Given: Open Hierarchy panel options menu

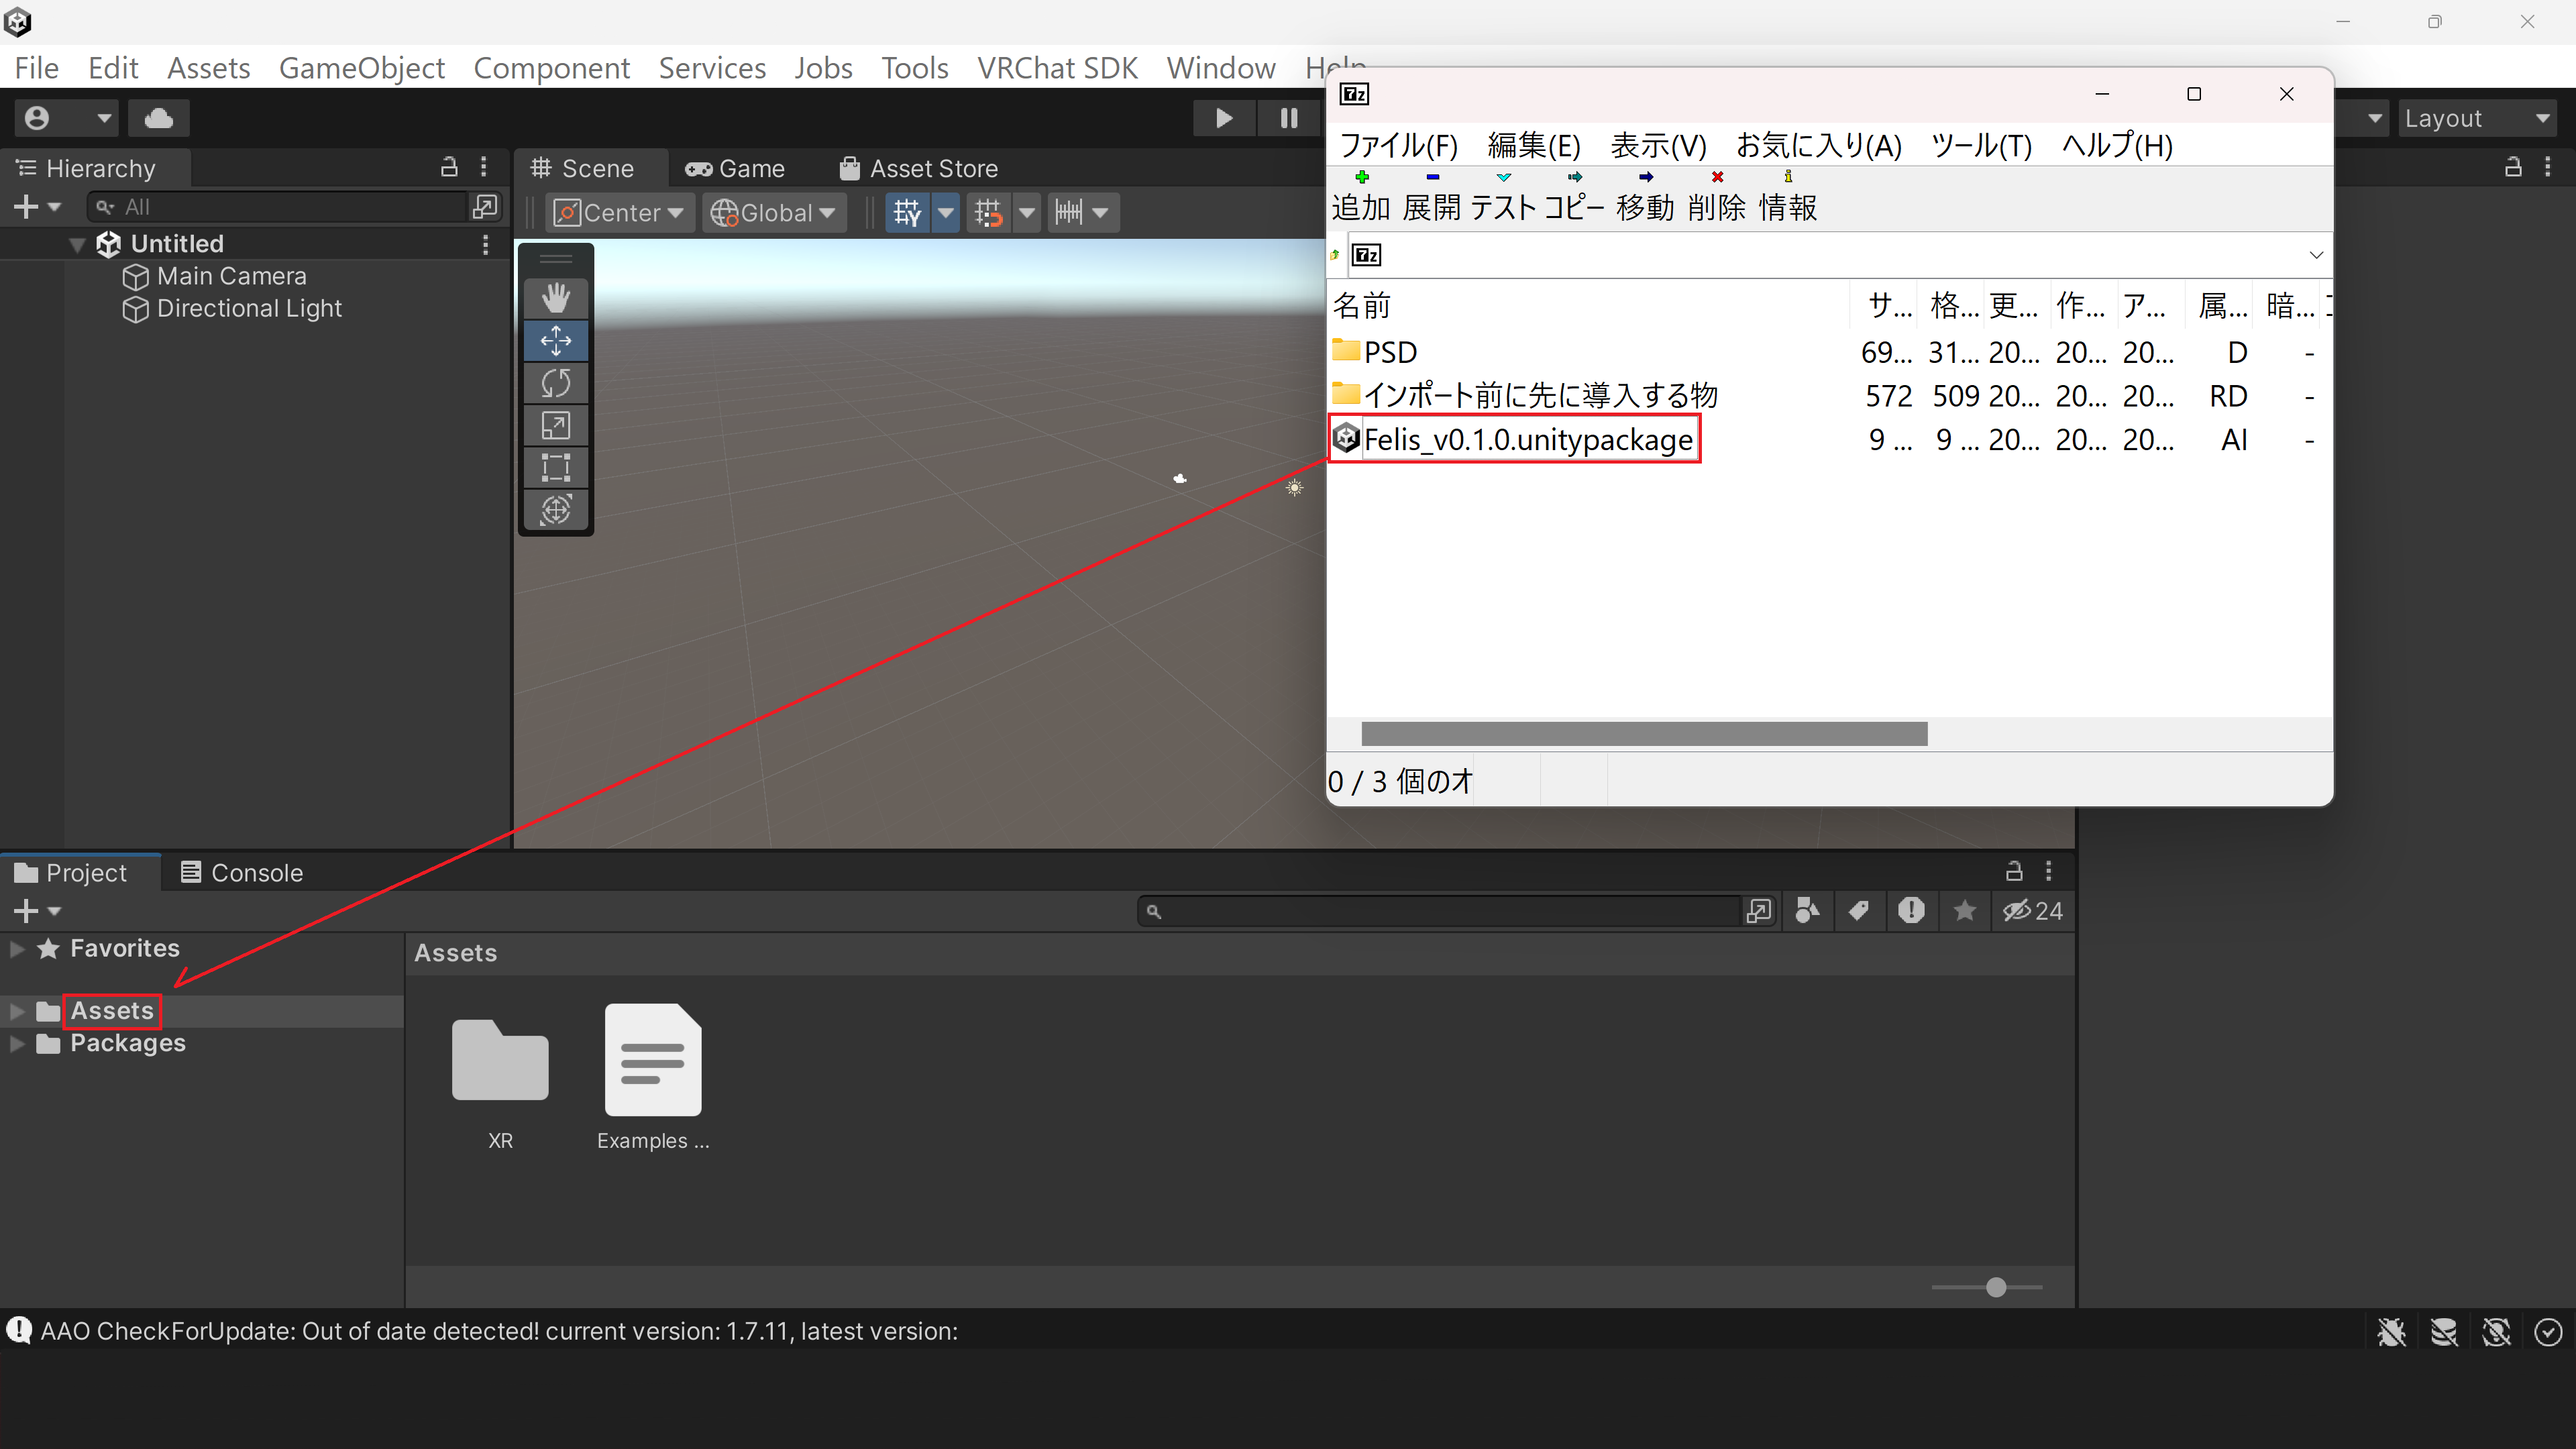Looking at the screenshot, I should 484,167.
